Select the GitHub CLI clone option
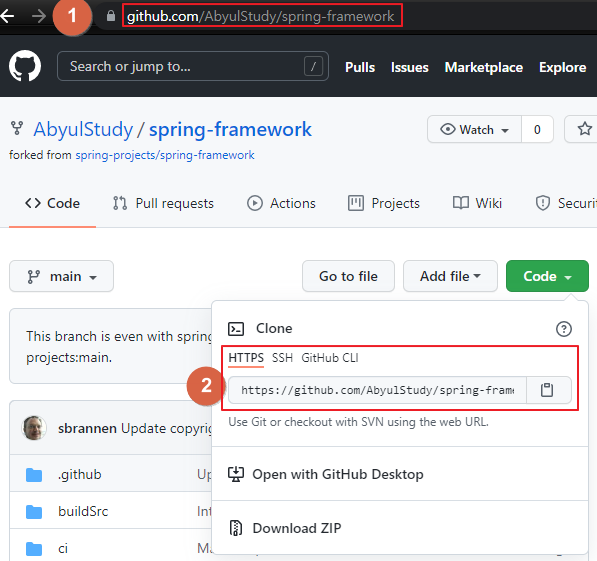Image resolution: width=597 pixels, height=561 pixels. [x=330, y=358]
